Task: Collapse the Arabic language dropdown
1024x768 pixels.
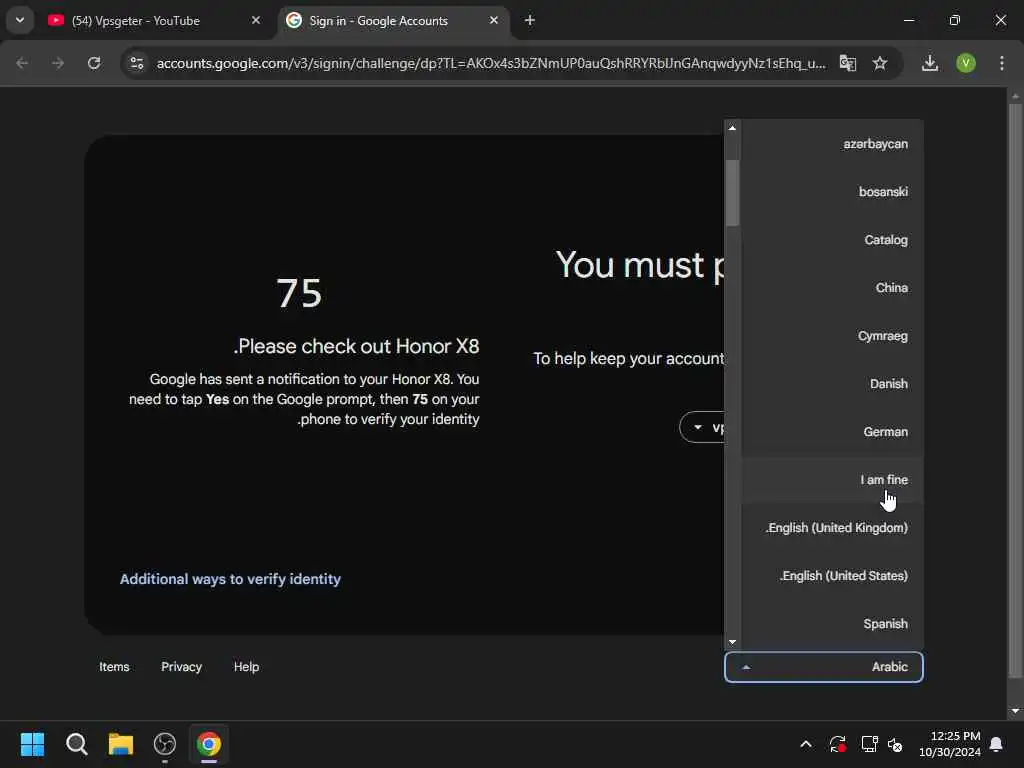Action: click(824, 667)
